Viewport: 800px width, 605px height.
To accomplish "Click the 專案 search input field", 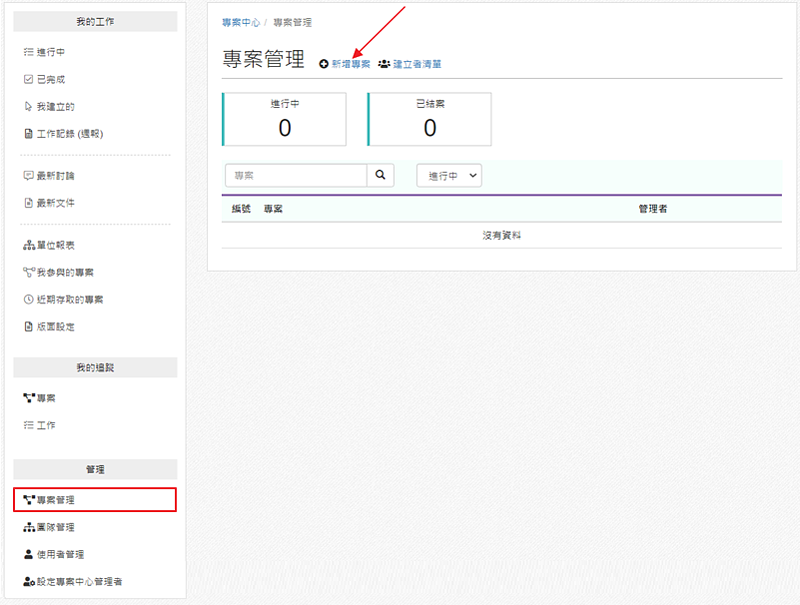I will [296, 175].
